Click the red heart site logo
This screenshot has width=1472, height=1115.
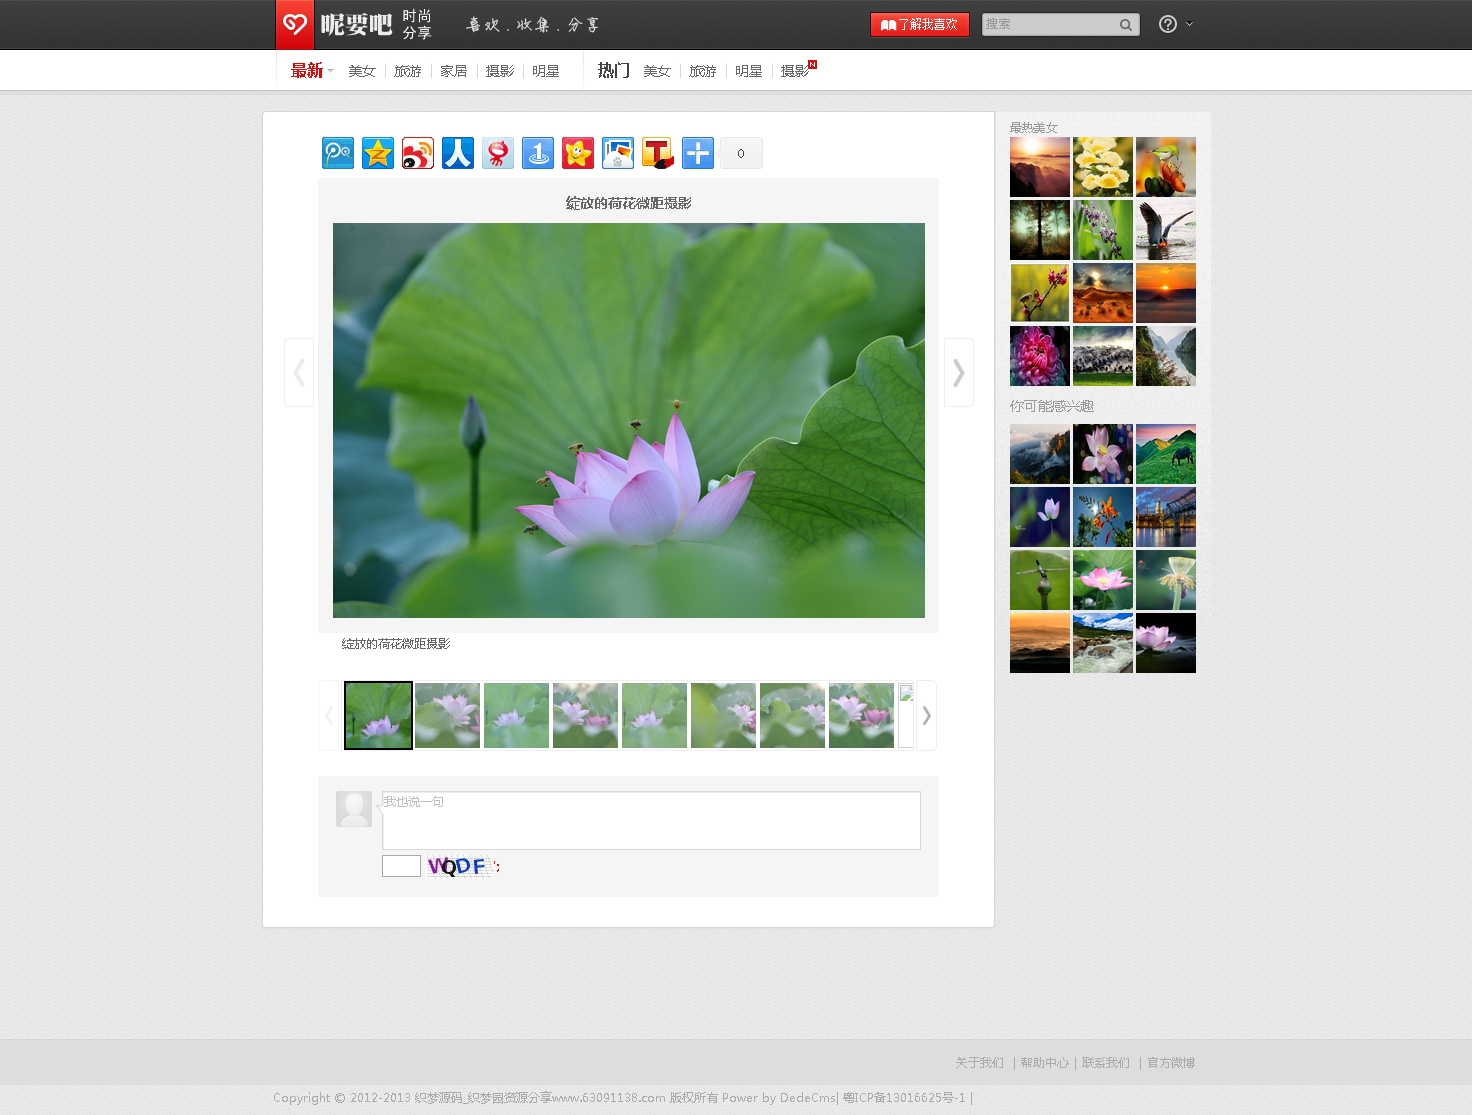(295, 24)
